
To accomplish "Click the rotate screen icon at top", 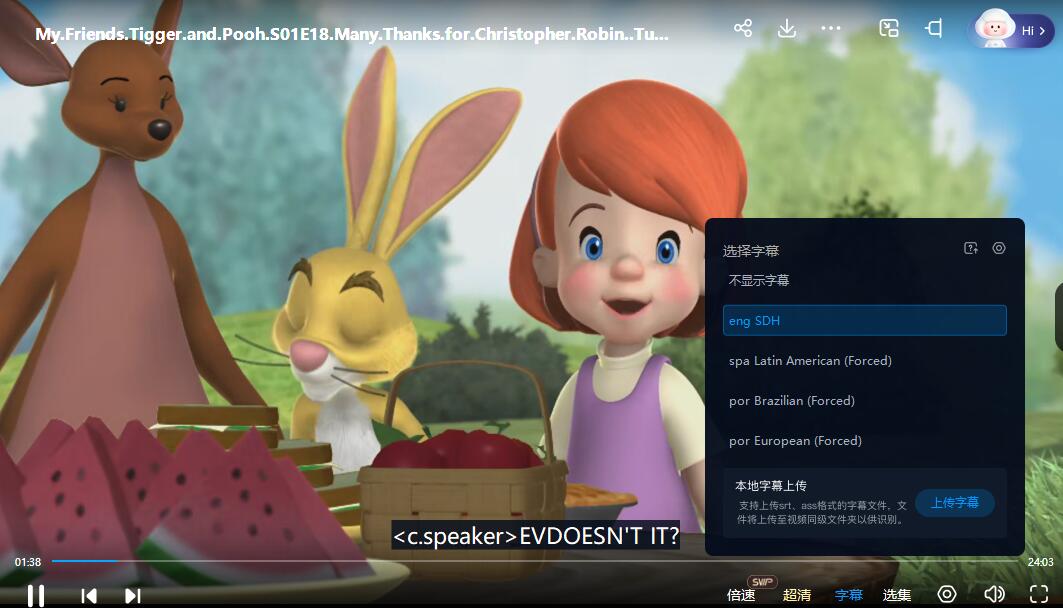I will coord(934,28).
